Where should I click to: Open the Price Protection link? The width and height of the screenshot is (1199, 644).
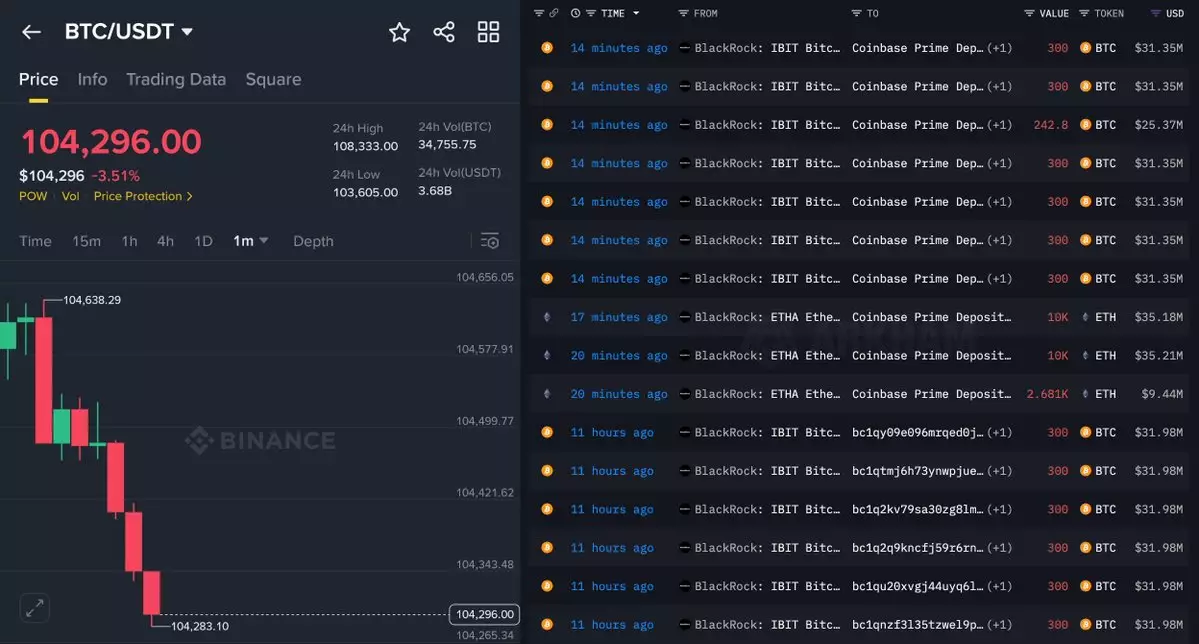(x=143, y=196)
